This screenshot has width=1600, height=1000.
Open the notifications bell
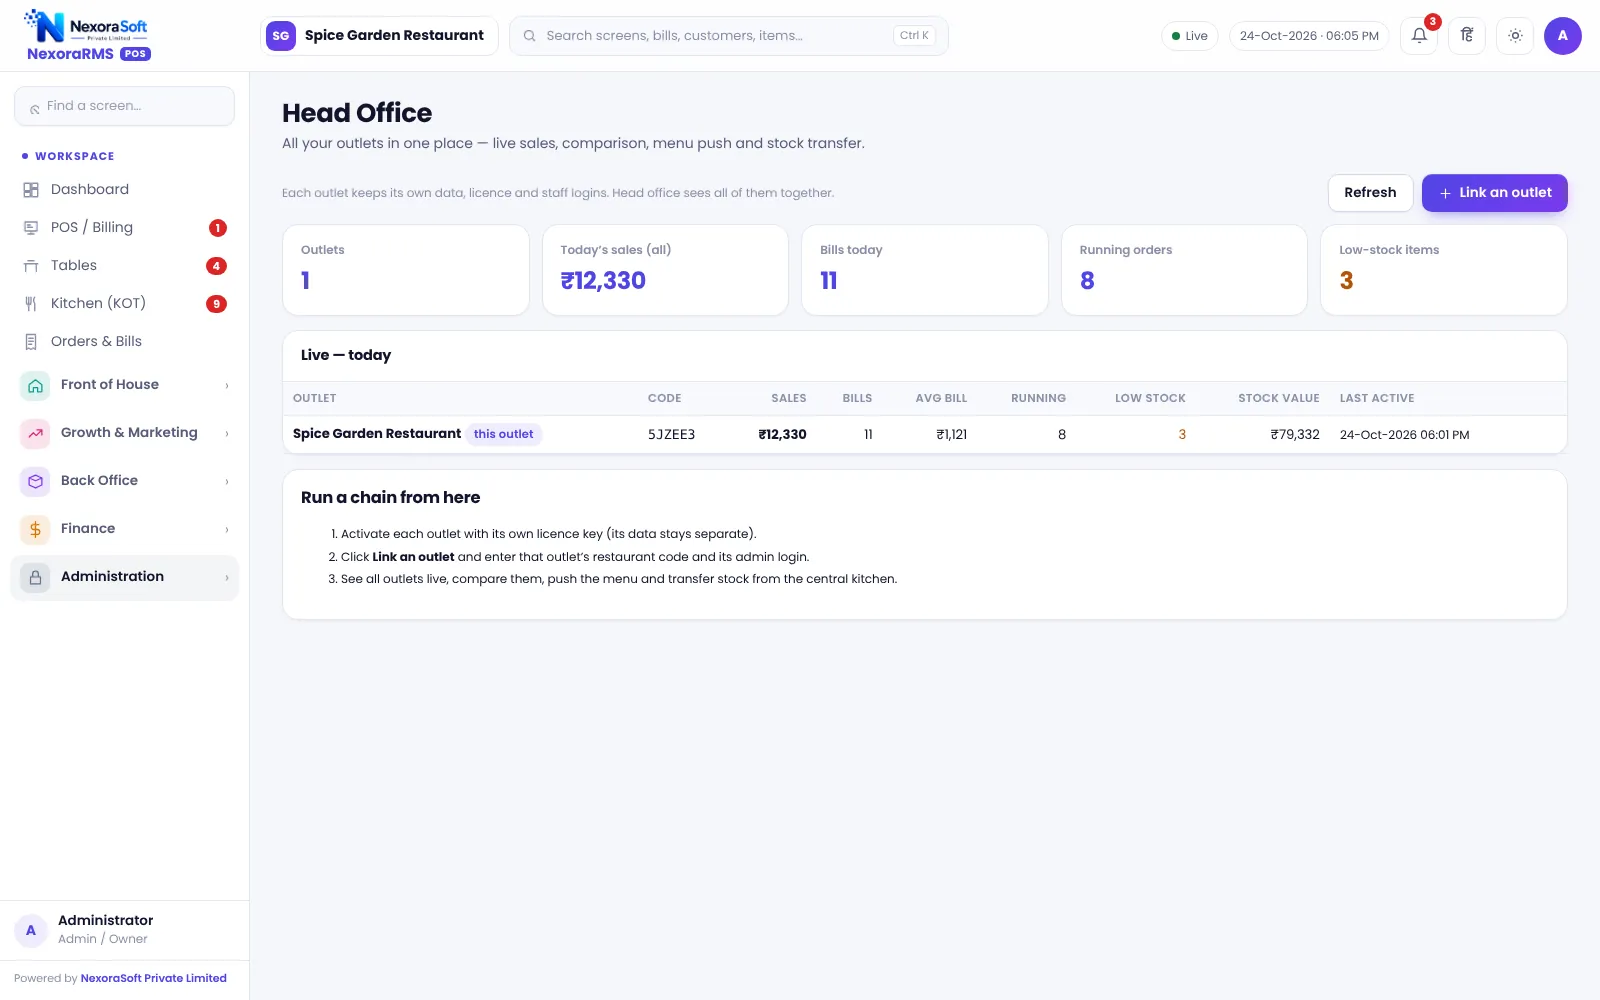1419,36
